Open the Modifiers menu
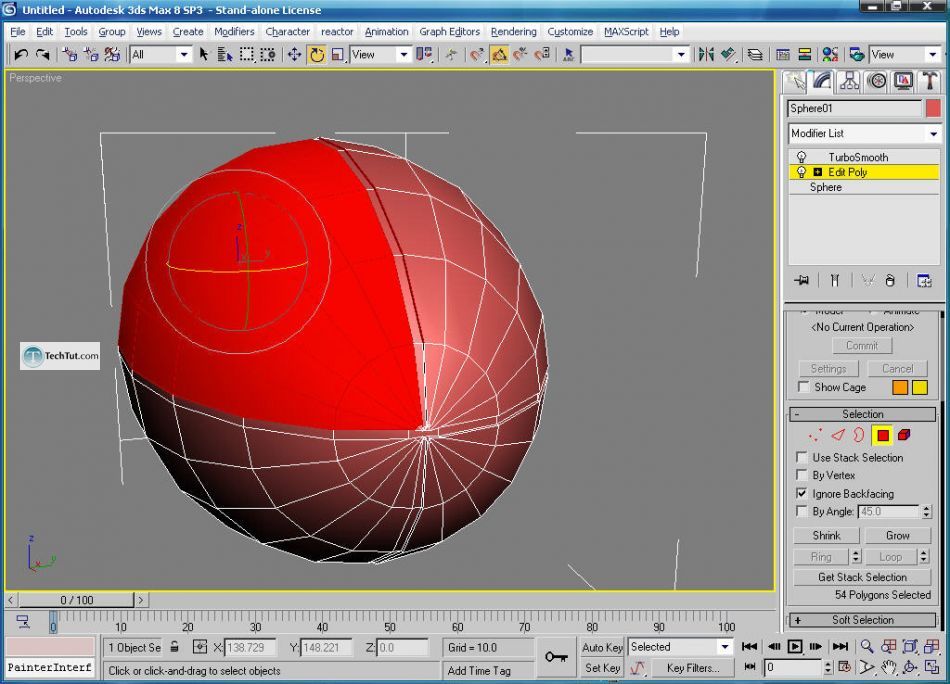Viewport: 950px width, 684px height. [234, 32]
